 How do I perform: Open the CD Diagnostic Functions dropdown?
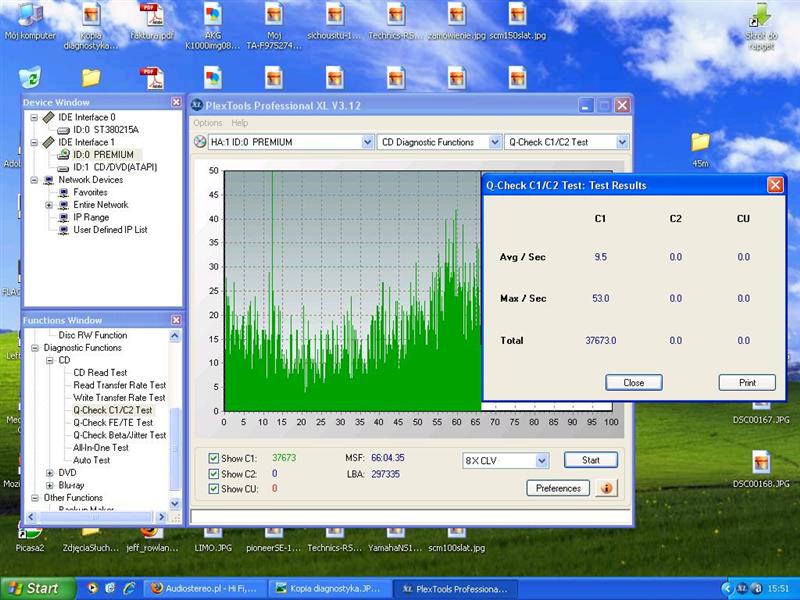pos(494,142)
